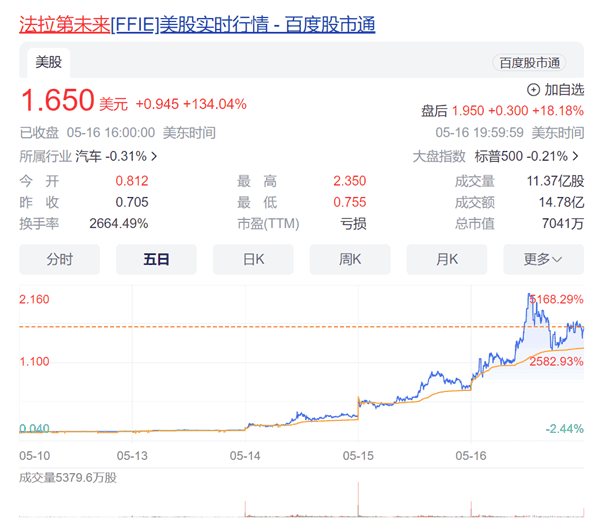
Task: Add stock via 加自选 label
Action: pyautogui.click(x=564, y=90)
